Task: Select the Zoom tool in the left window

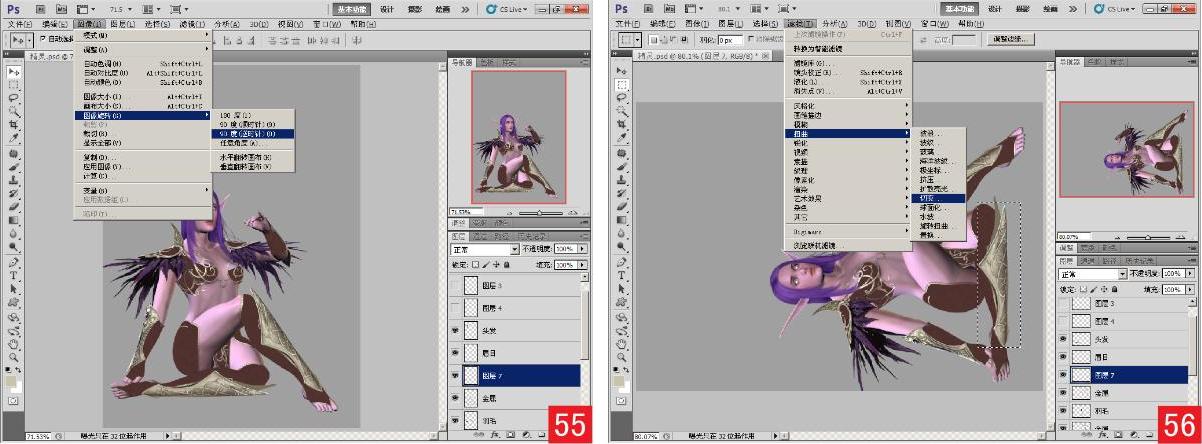Action: coord(14,356)
